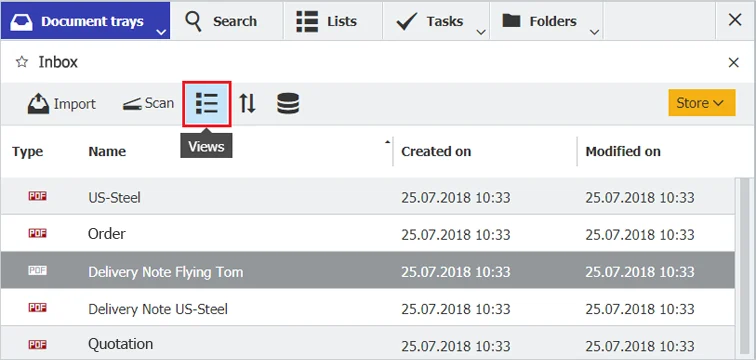Switch to the Folders tab
Screen dimensions: 756x360
point(546,21)
